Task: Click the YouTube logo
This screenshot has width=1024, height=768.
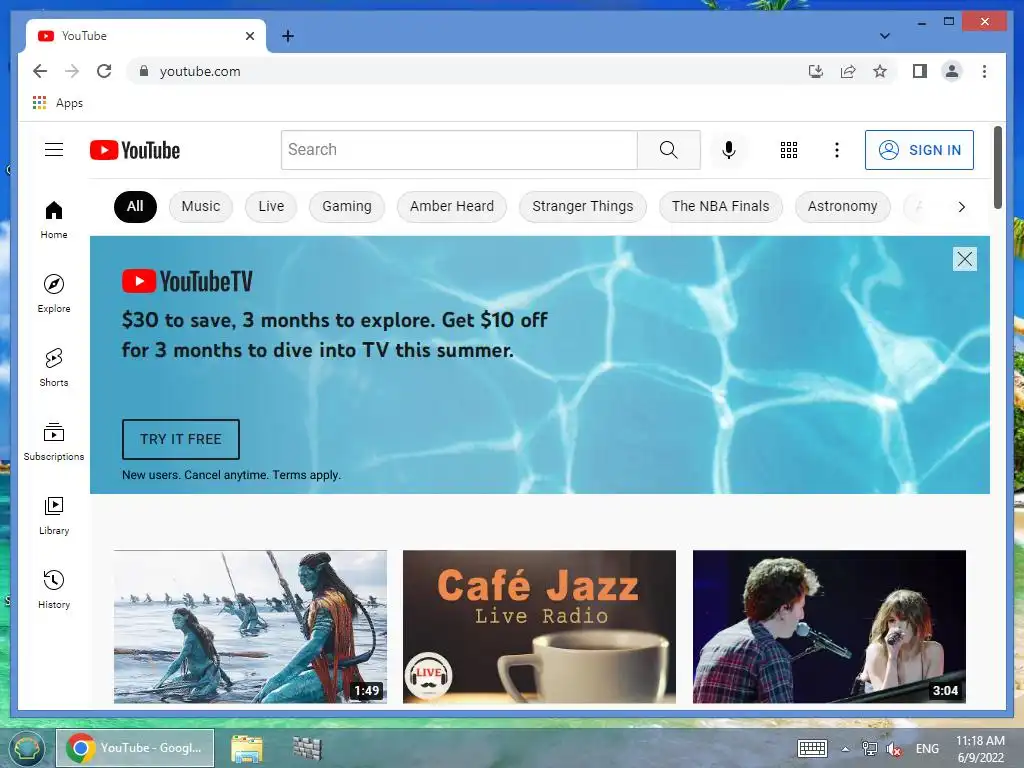Action: [135, 150]
